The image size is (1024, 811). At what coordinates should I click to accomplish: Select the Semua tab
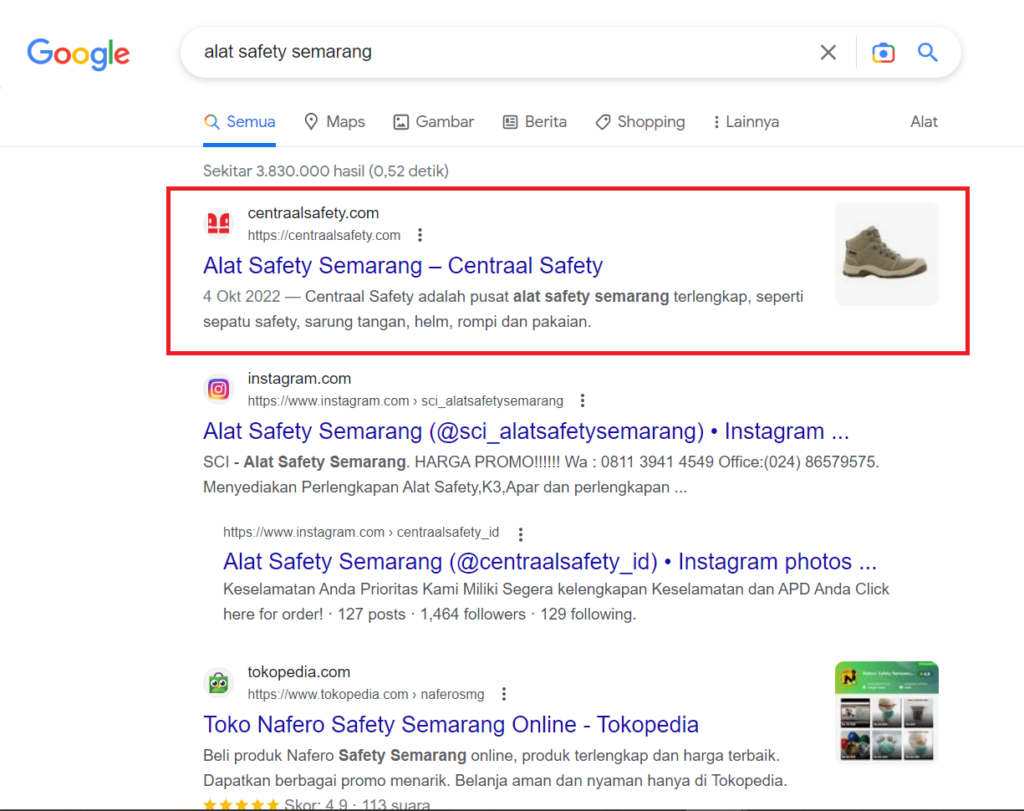click(240, 122)
